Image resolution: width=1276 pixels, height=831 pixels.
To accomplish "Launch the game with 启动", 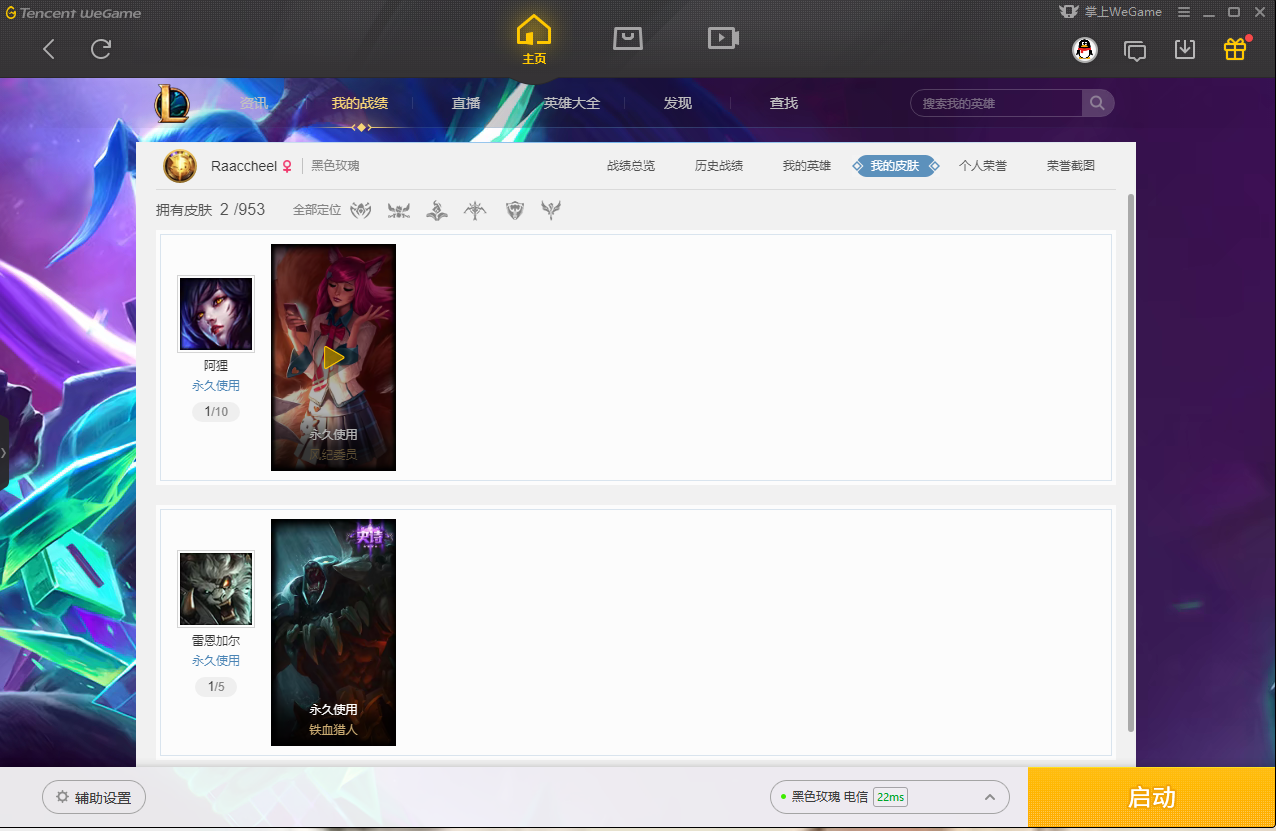I will [1152, 797].
